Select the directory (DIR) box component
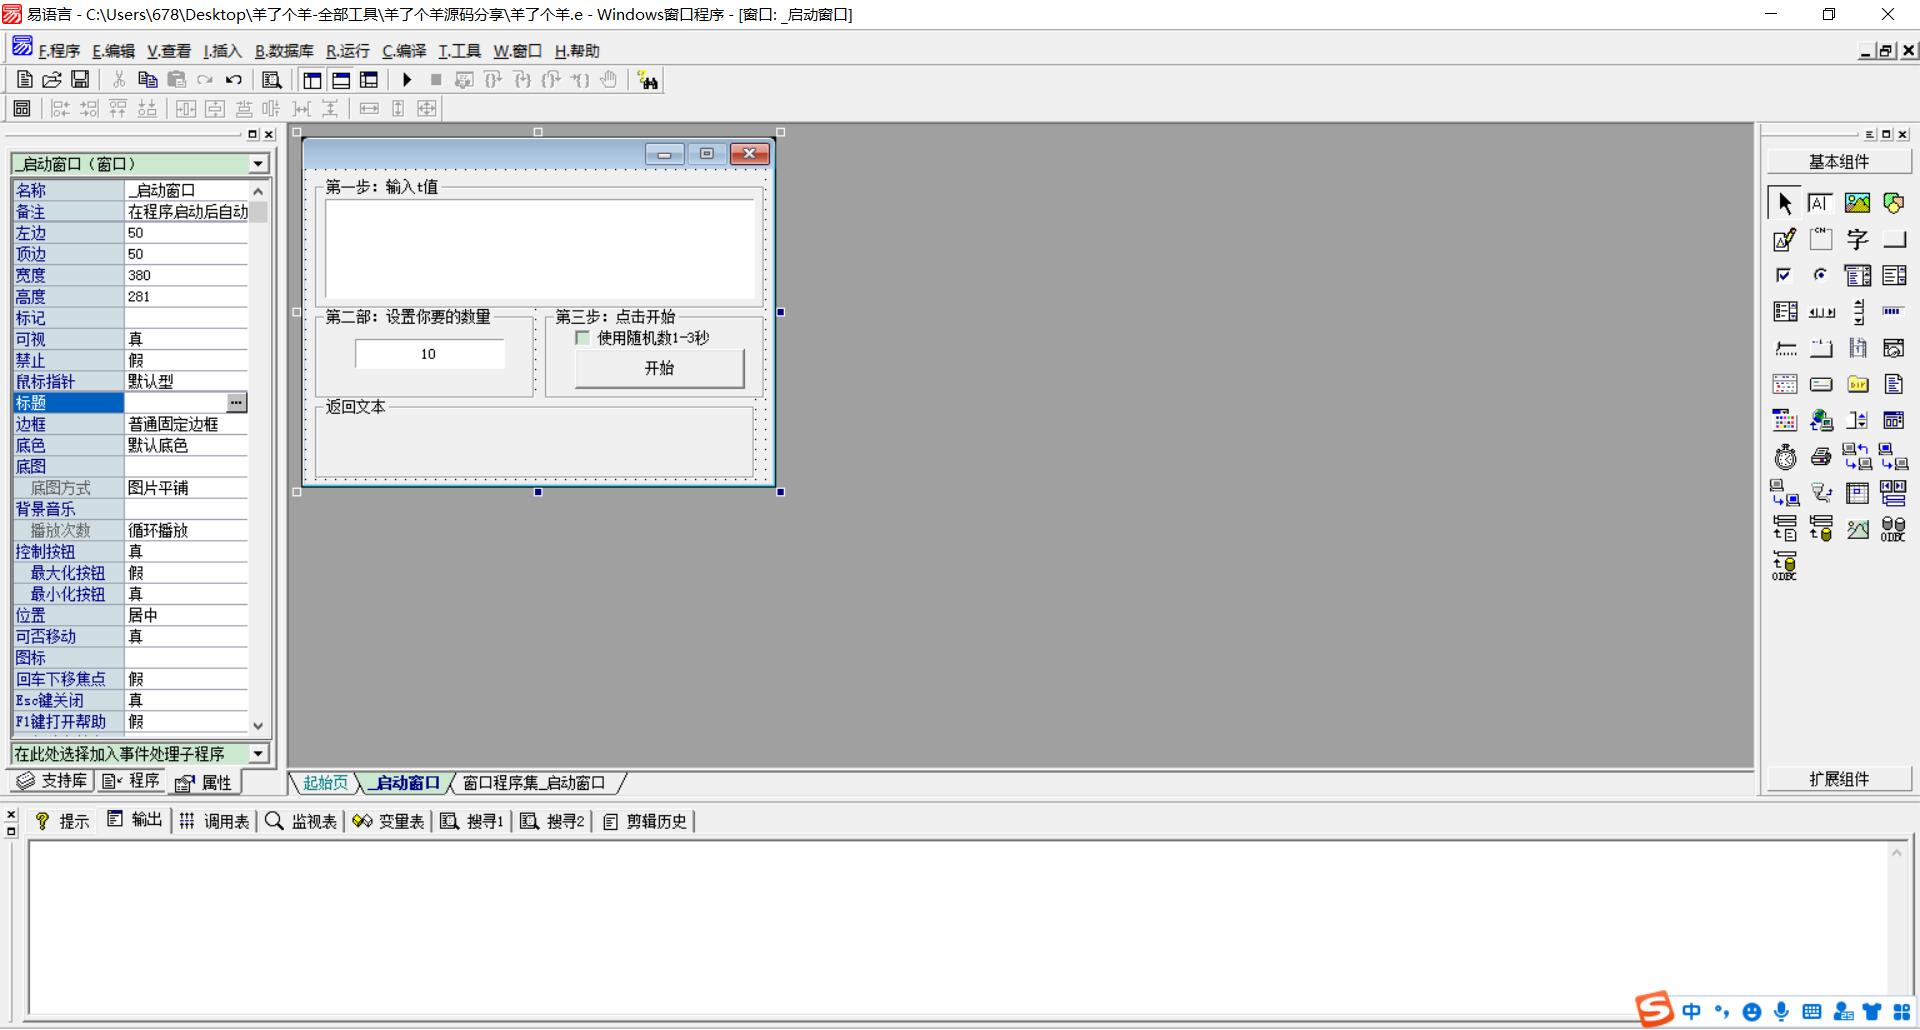This screenshot has height=1030, width=1920. coord(1857,384)
